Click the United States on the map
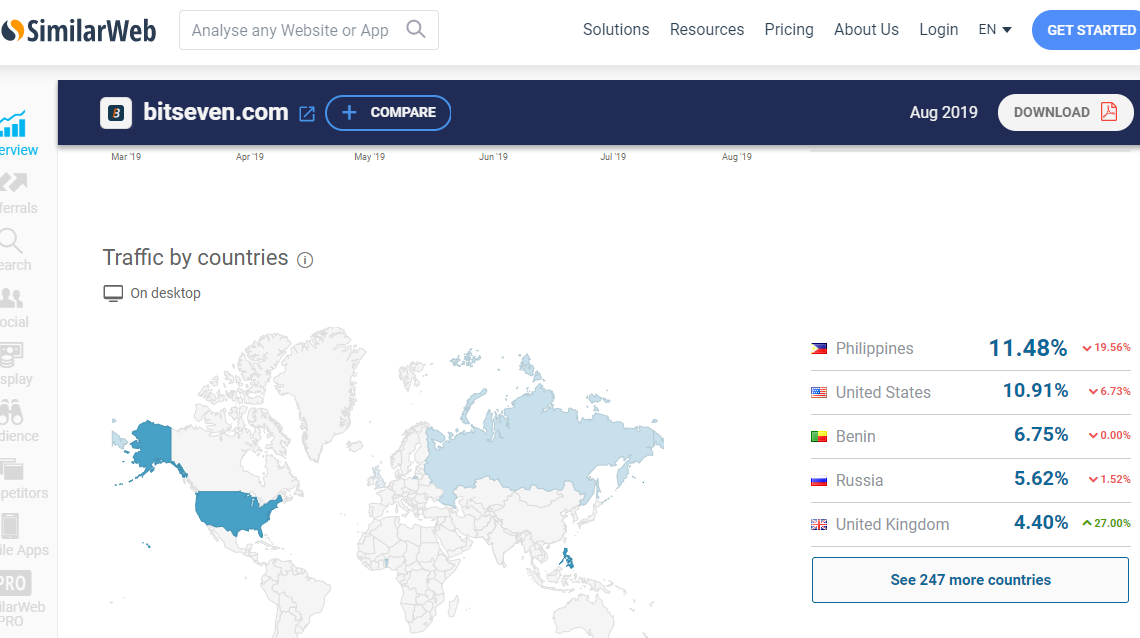This screenshot has height=638, width=1140. click(x=234, y=511)
